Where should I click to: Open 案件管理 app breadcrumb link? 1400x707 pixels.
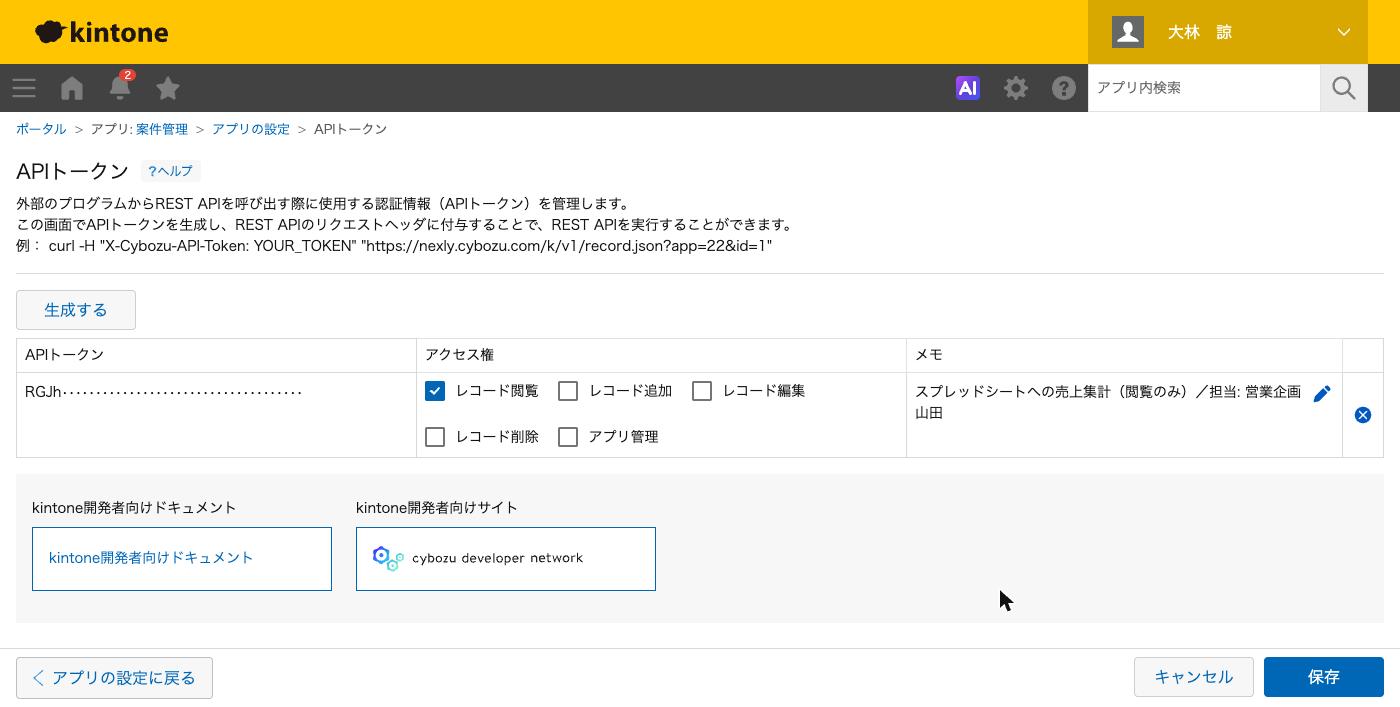(x=162, y=129)
